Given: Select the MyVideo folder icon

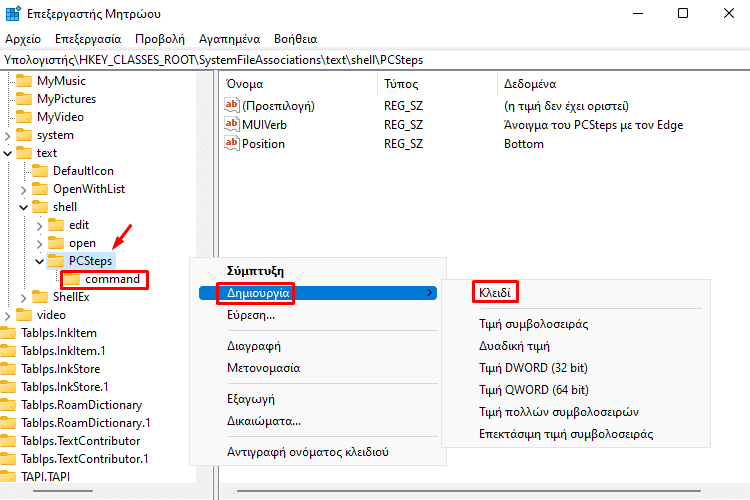Looking at the screenshot, I should coord(24,117).
